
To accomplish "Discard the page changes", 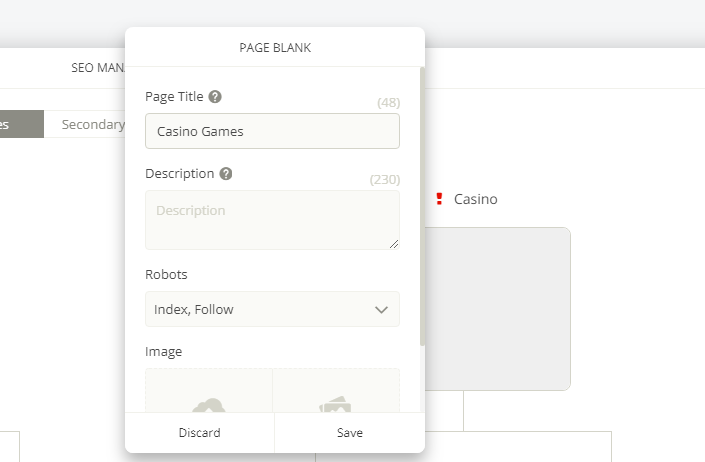I will tap(200, 433).
